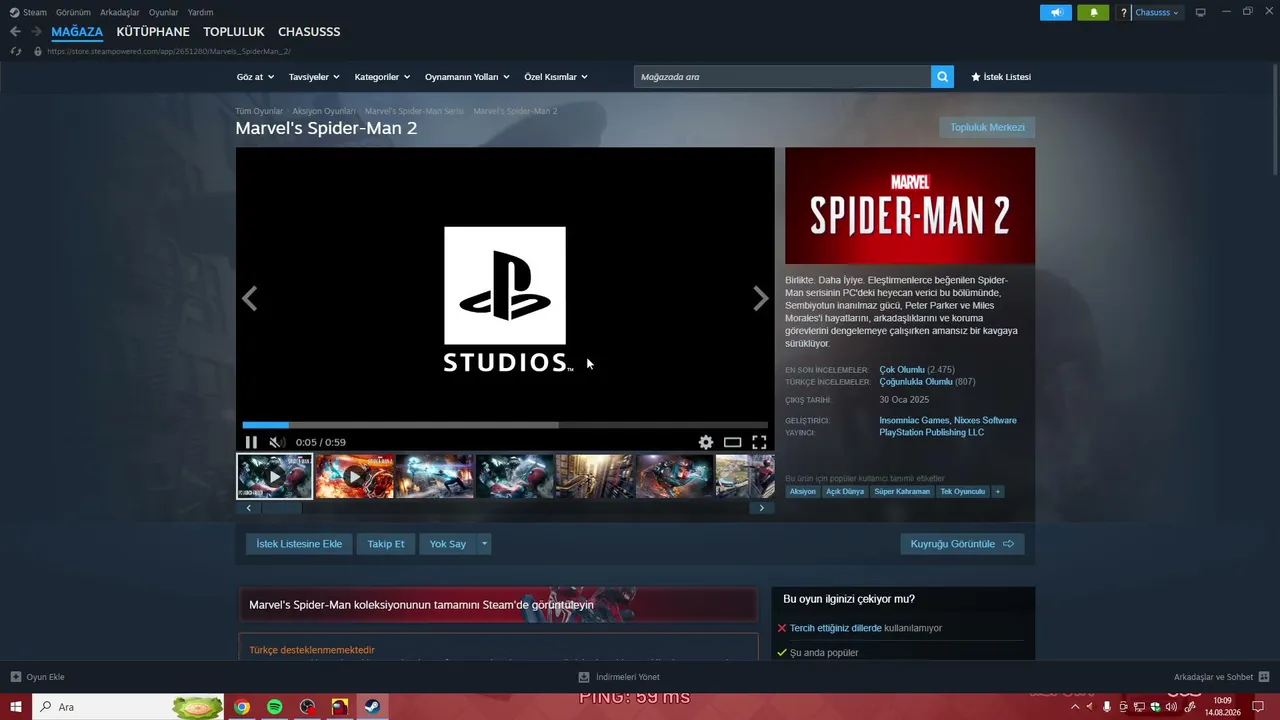
Task: Go to the MAĞAZA tab
Action: (77, 32)
